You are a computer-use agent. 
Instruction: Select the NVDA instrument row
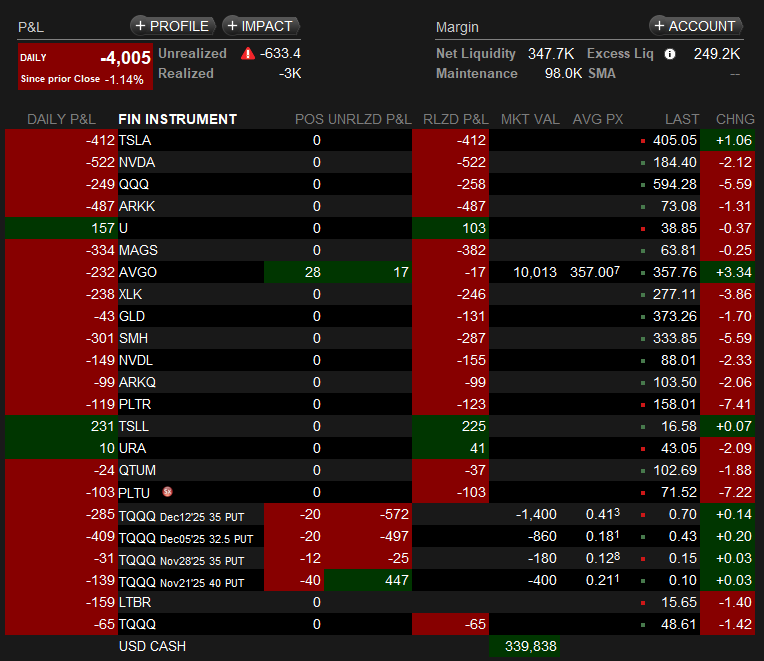tap(380, 162)
